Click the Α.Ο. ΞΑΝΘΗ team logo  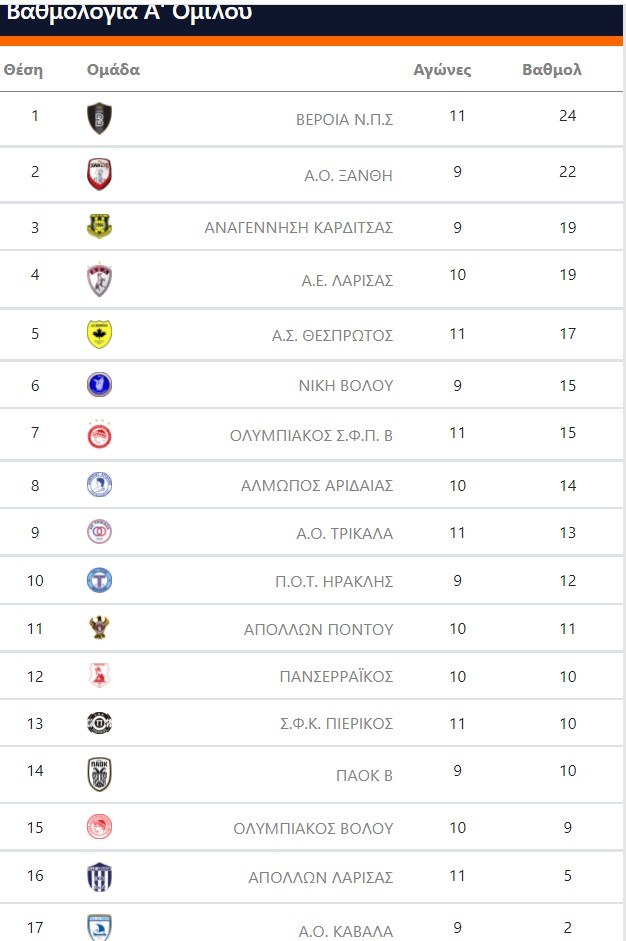(x=99, y=174)
